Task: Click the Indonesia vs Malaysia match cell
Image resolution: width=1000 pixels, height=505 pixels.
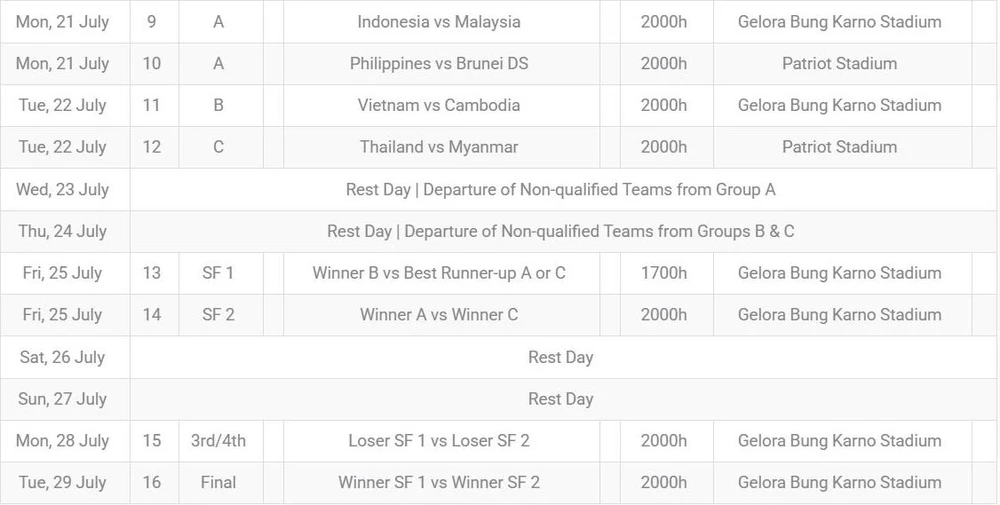Action: pos(439,21)
